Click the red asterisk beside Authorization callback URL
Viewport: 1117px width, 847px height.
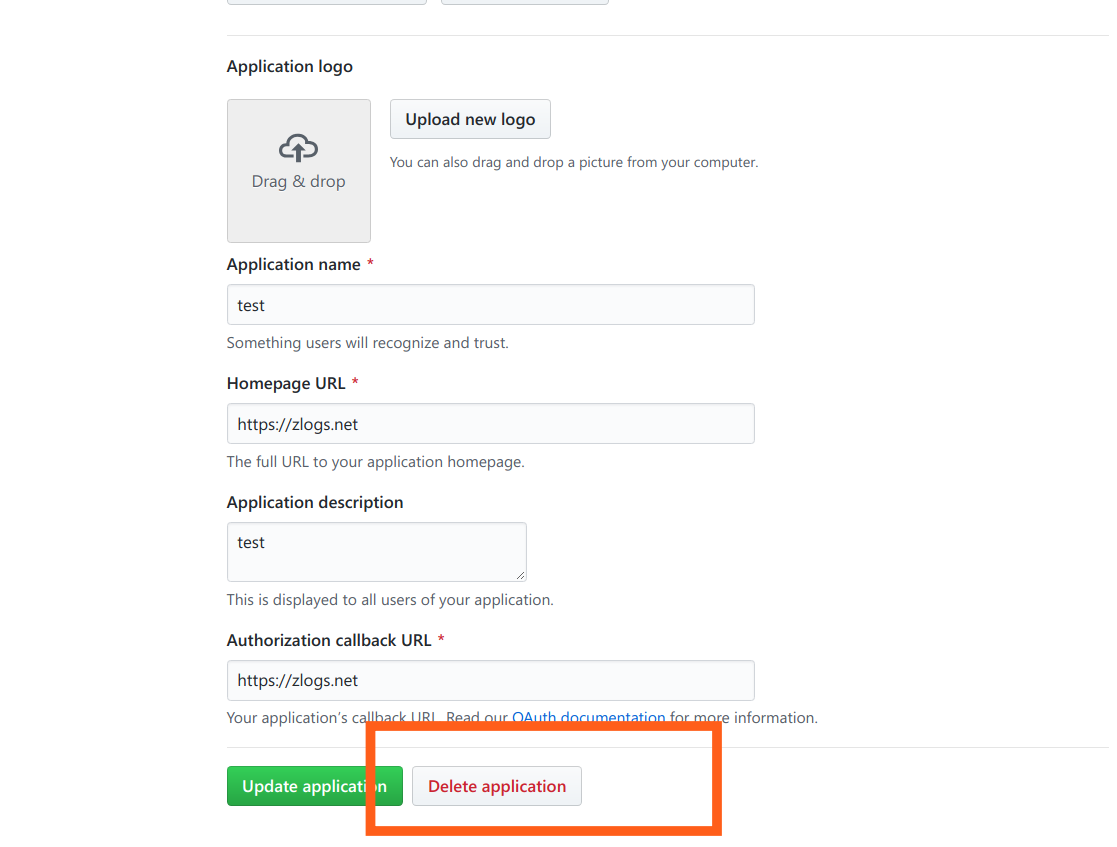pos(441,639)
